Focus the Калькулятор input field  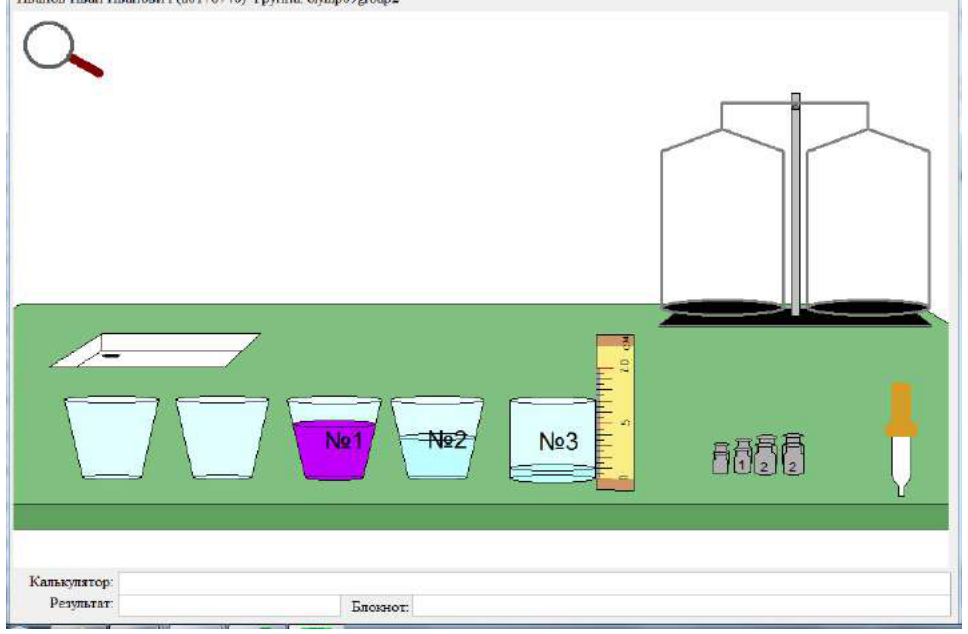pyautogui.click(x=535, y=583)
